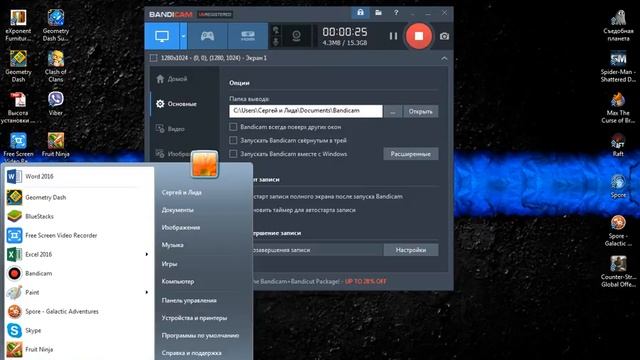The height and width of the screenshot is (360, 640).
Task: Launch Fruit Ninja from Start menu
Action: [79, 349]
